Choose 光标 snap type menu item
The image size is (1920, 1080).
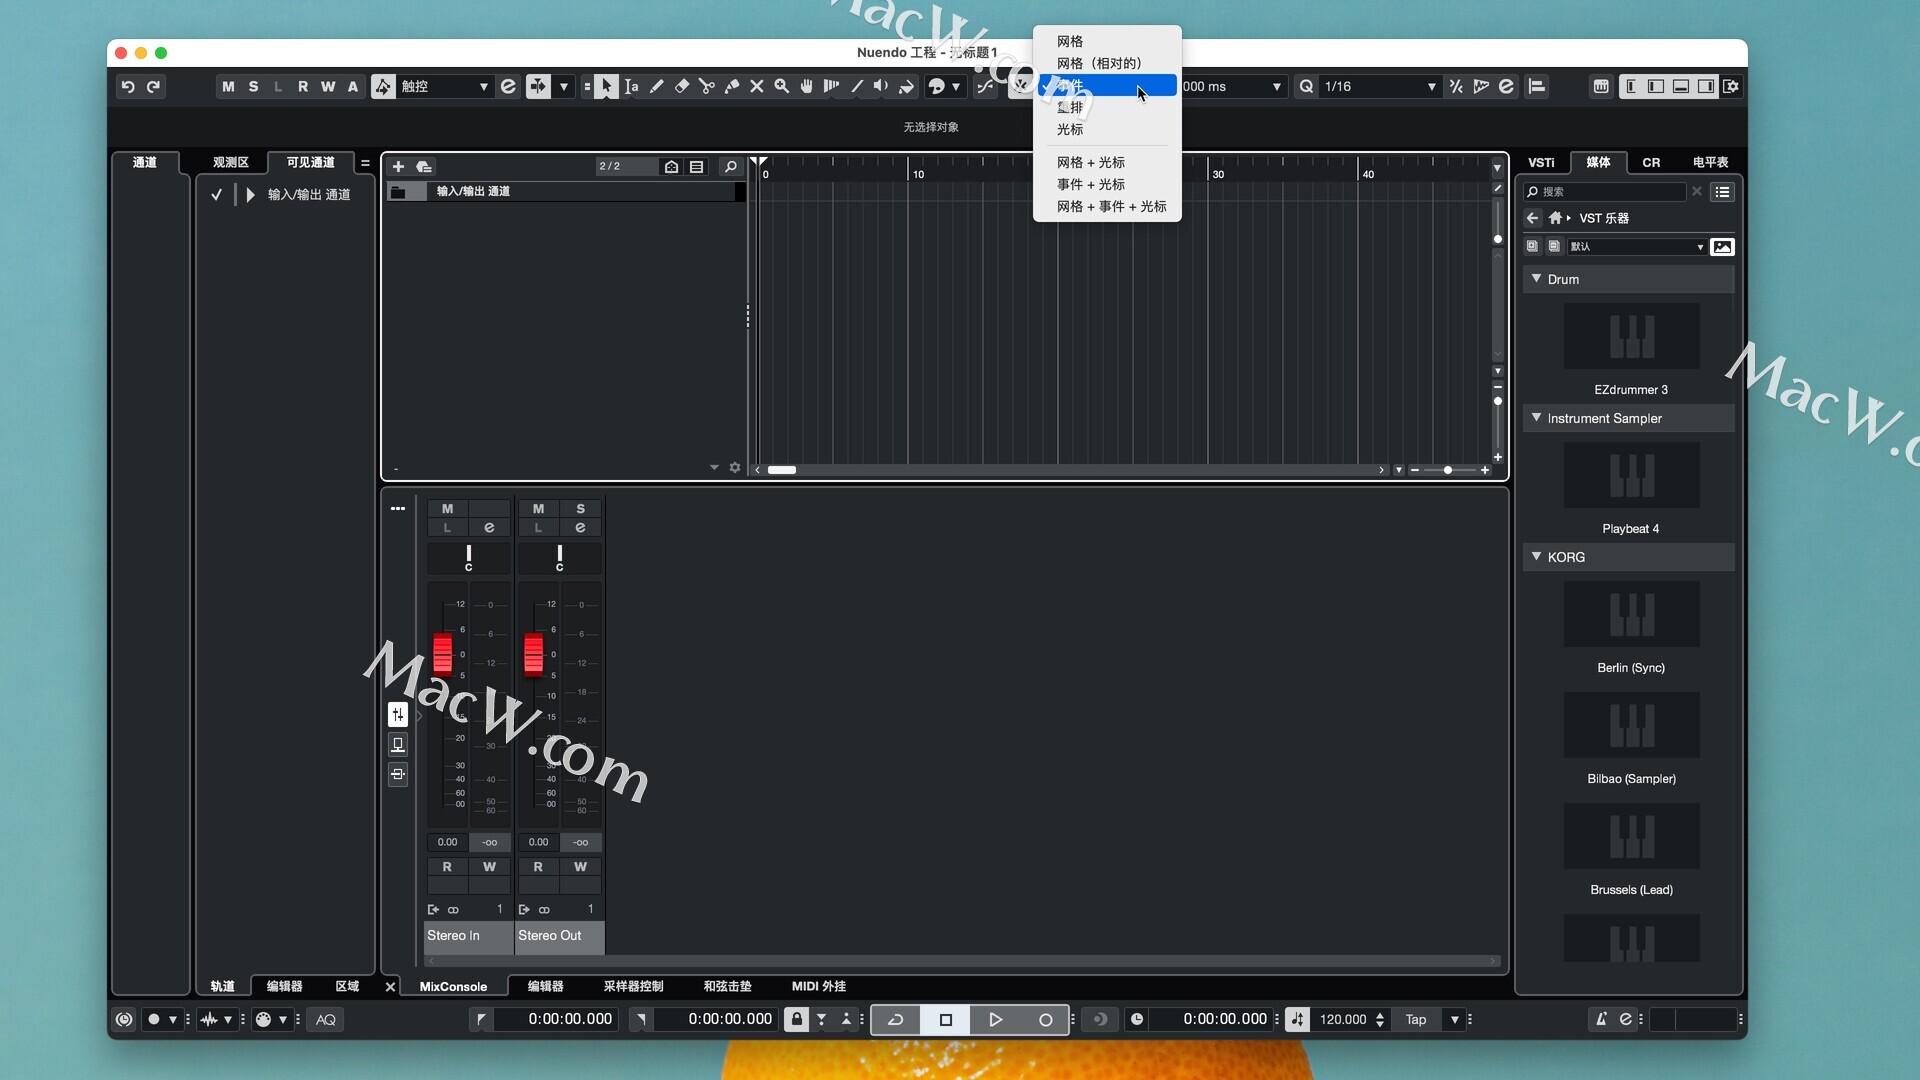(x=1107, y=129)
